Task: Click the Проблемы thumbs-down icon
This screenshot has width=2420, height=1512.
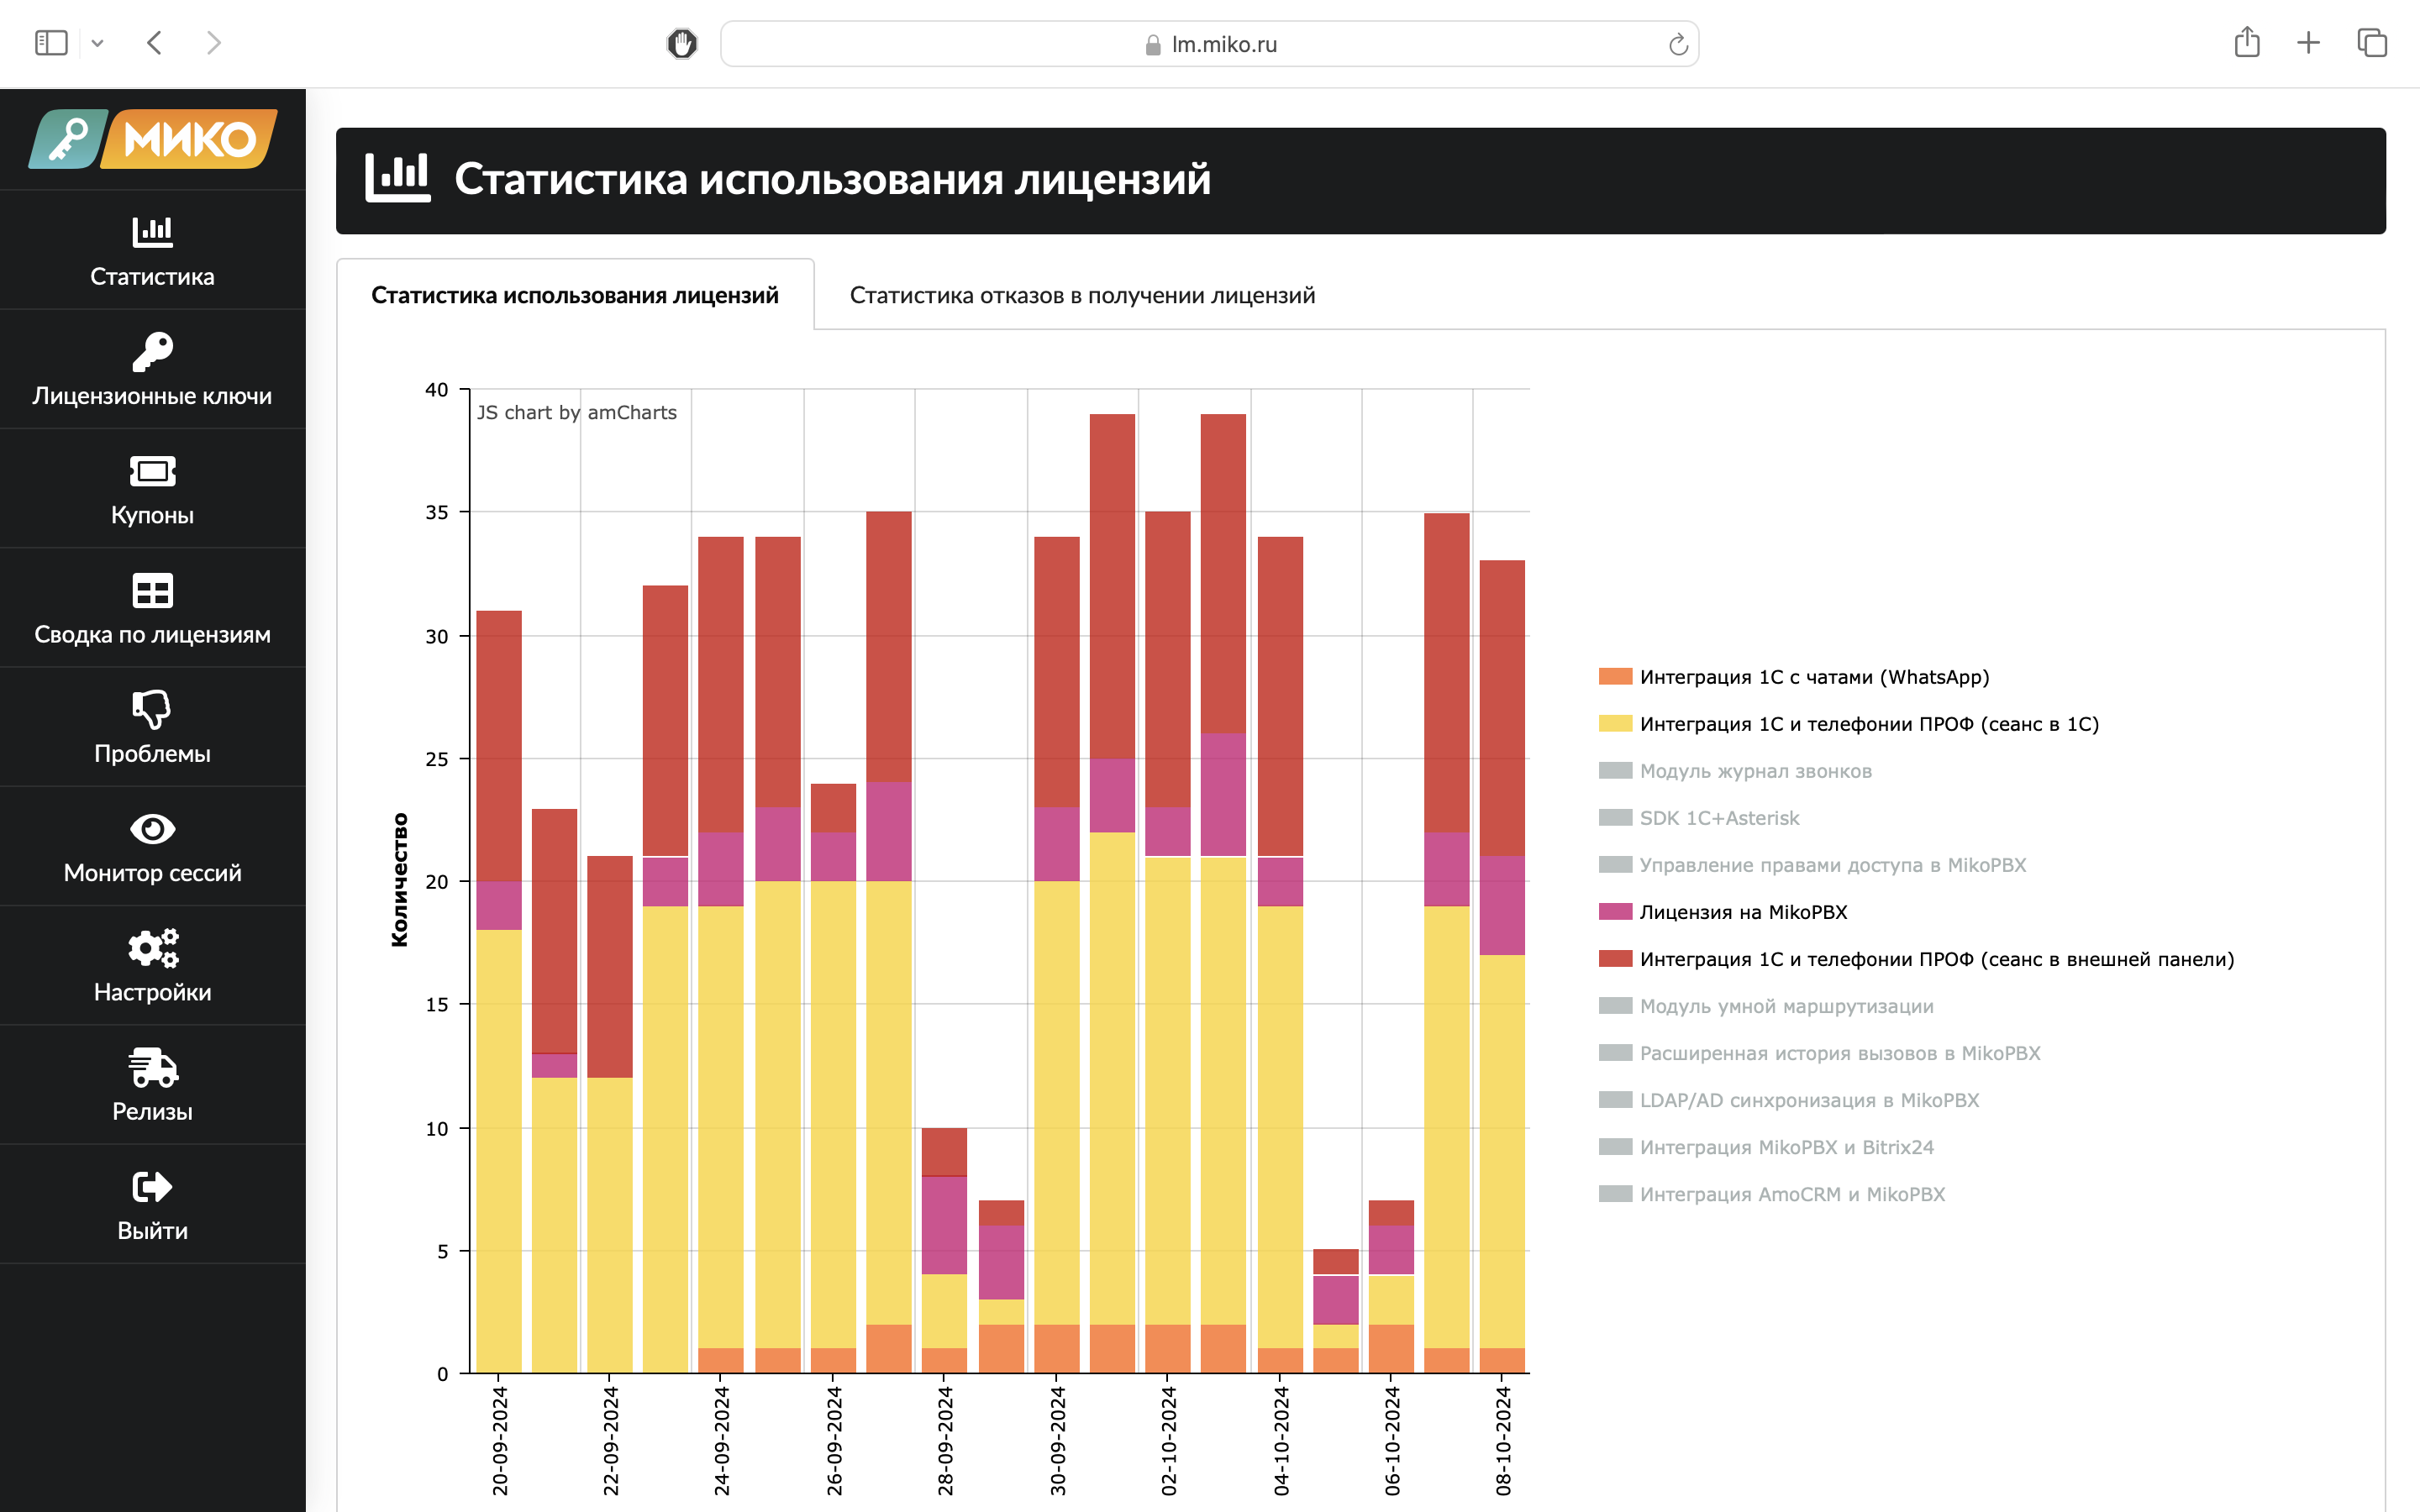Action: [x=152, y=709]
